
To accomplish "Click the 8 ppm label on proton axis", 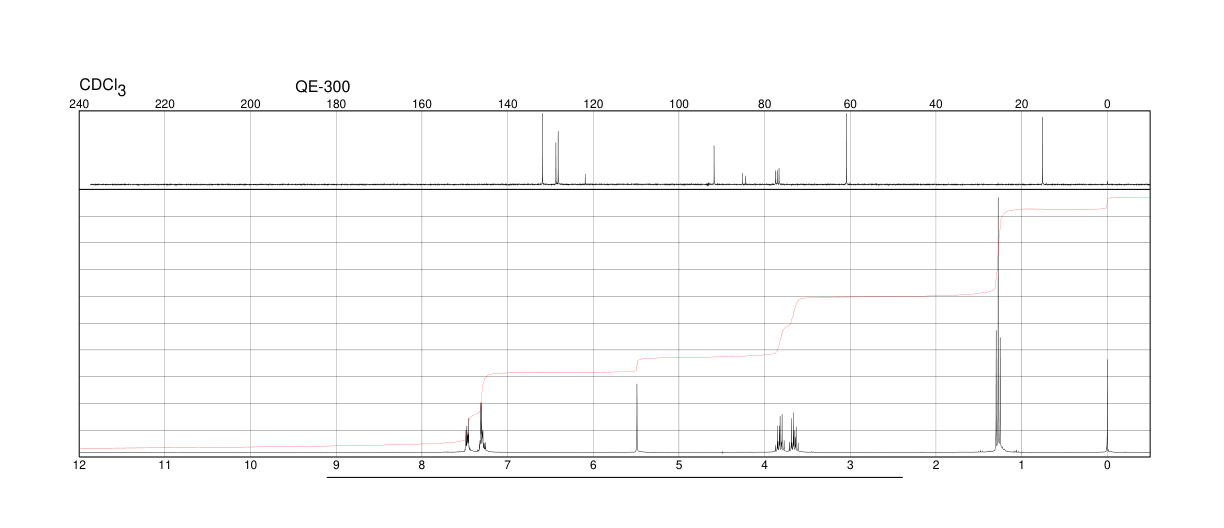I will coord(422,466).
